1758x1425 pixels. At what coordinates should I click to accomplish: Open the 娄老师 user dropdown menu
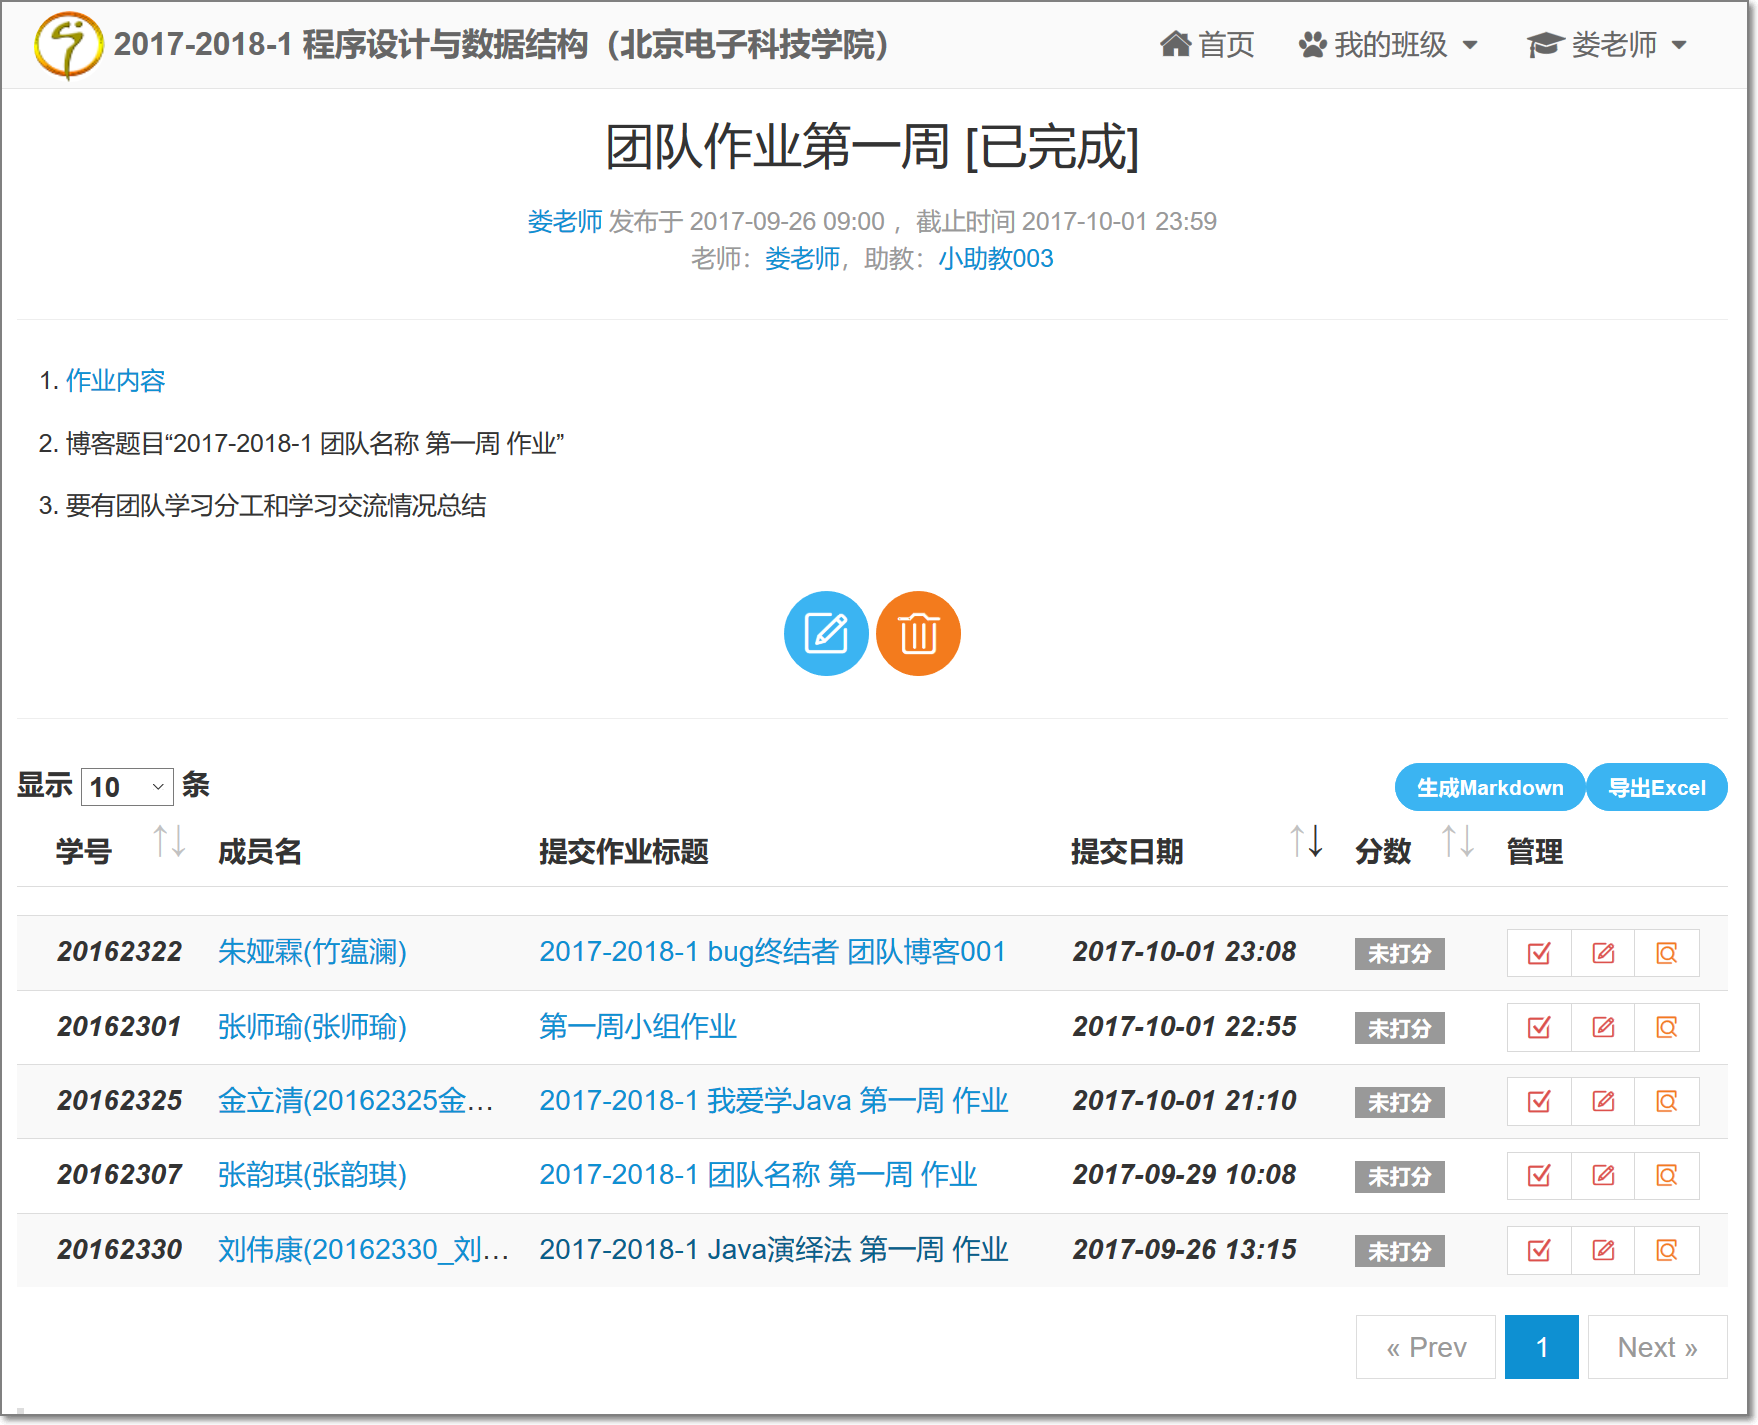pos(1608,45)
